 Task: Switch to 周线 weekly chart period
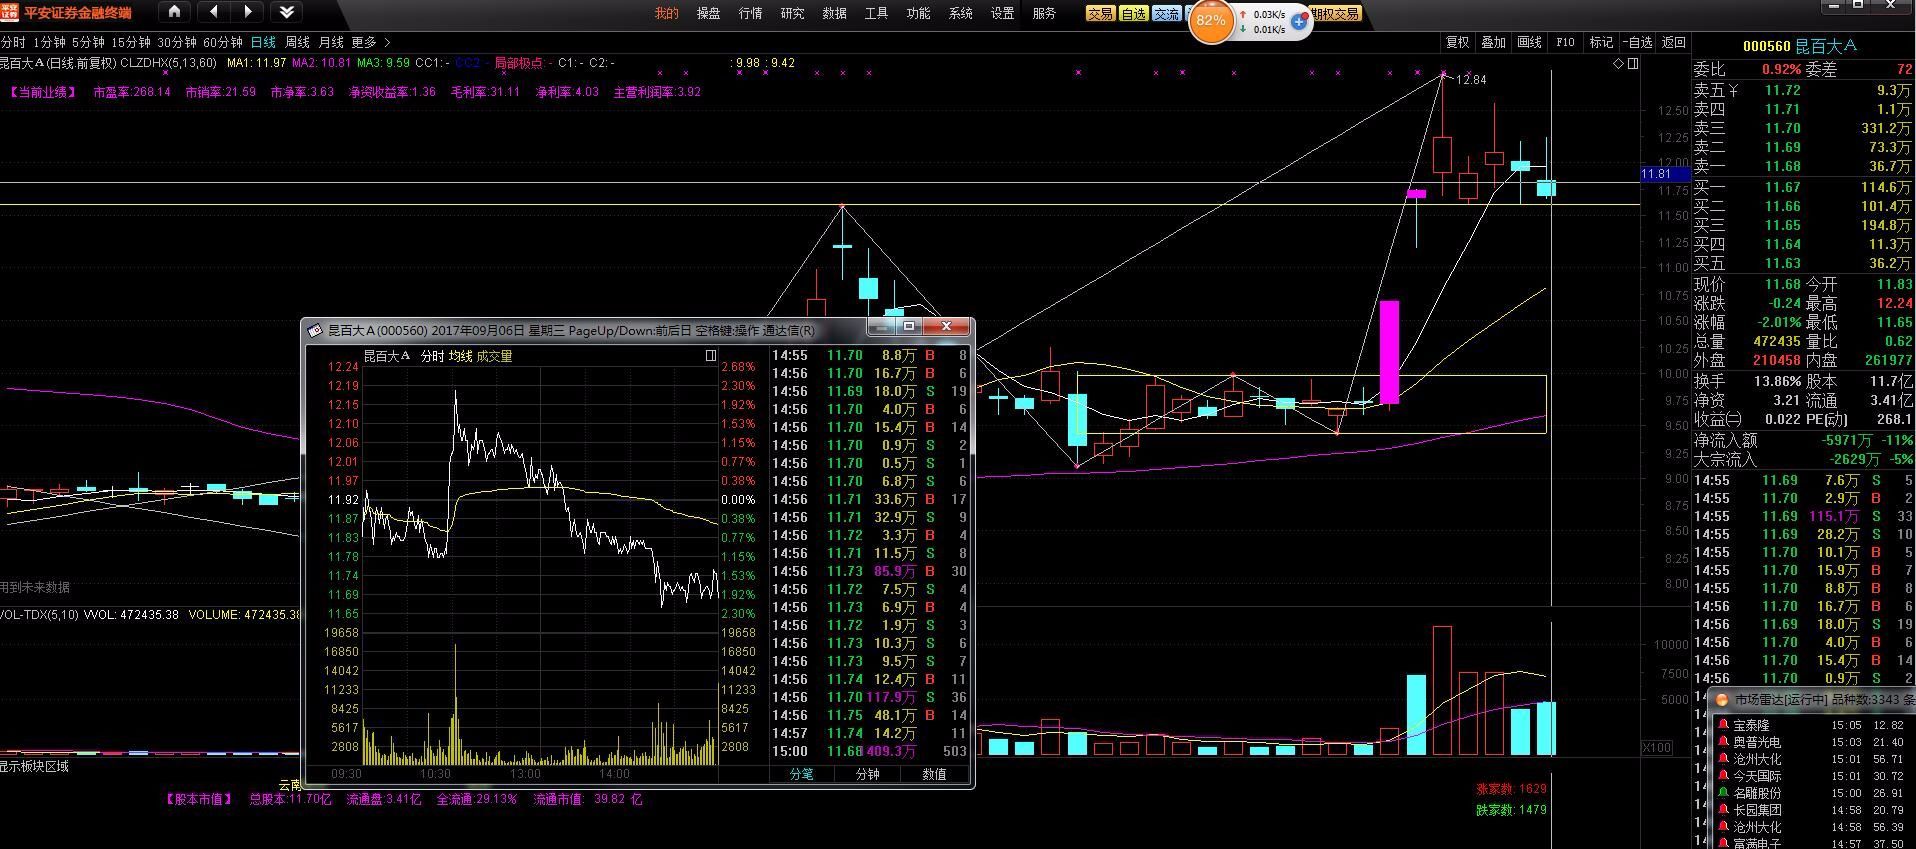click(297, 43)
